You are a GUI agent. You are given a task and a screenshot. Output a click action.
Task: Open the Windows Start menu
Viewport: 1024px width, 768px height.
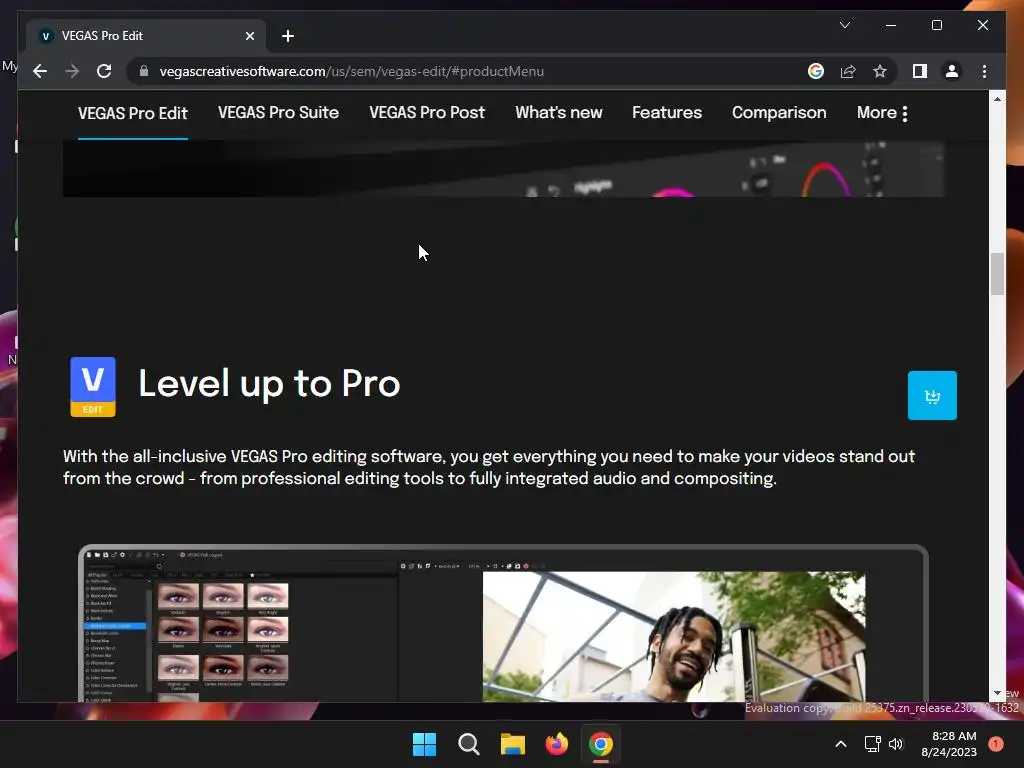[x=424, y=744]
